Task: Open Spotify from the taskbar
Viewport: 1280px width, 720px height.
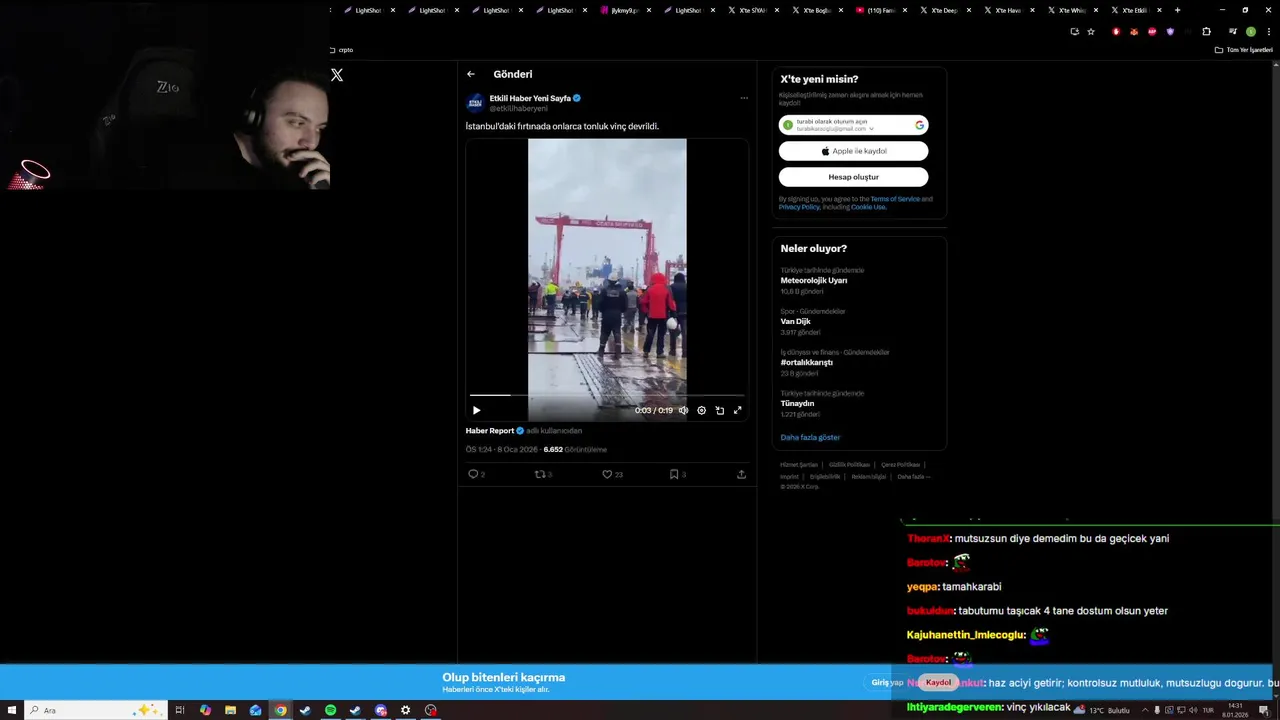Action: (331, 710)
